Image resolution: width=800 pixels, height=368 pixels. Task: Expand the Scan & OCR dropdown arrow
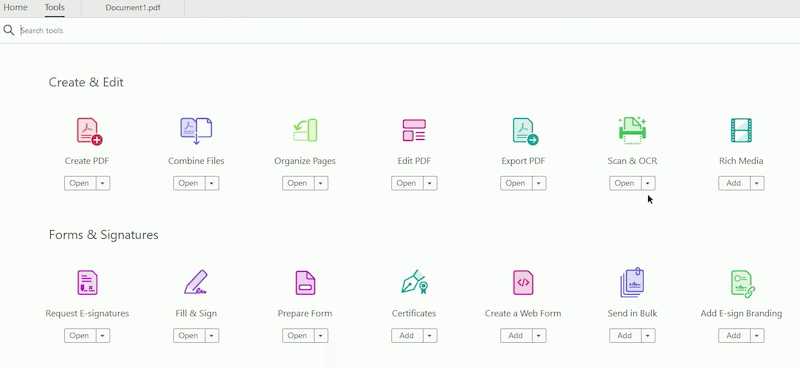click(648, 183)
